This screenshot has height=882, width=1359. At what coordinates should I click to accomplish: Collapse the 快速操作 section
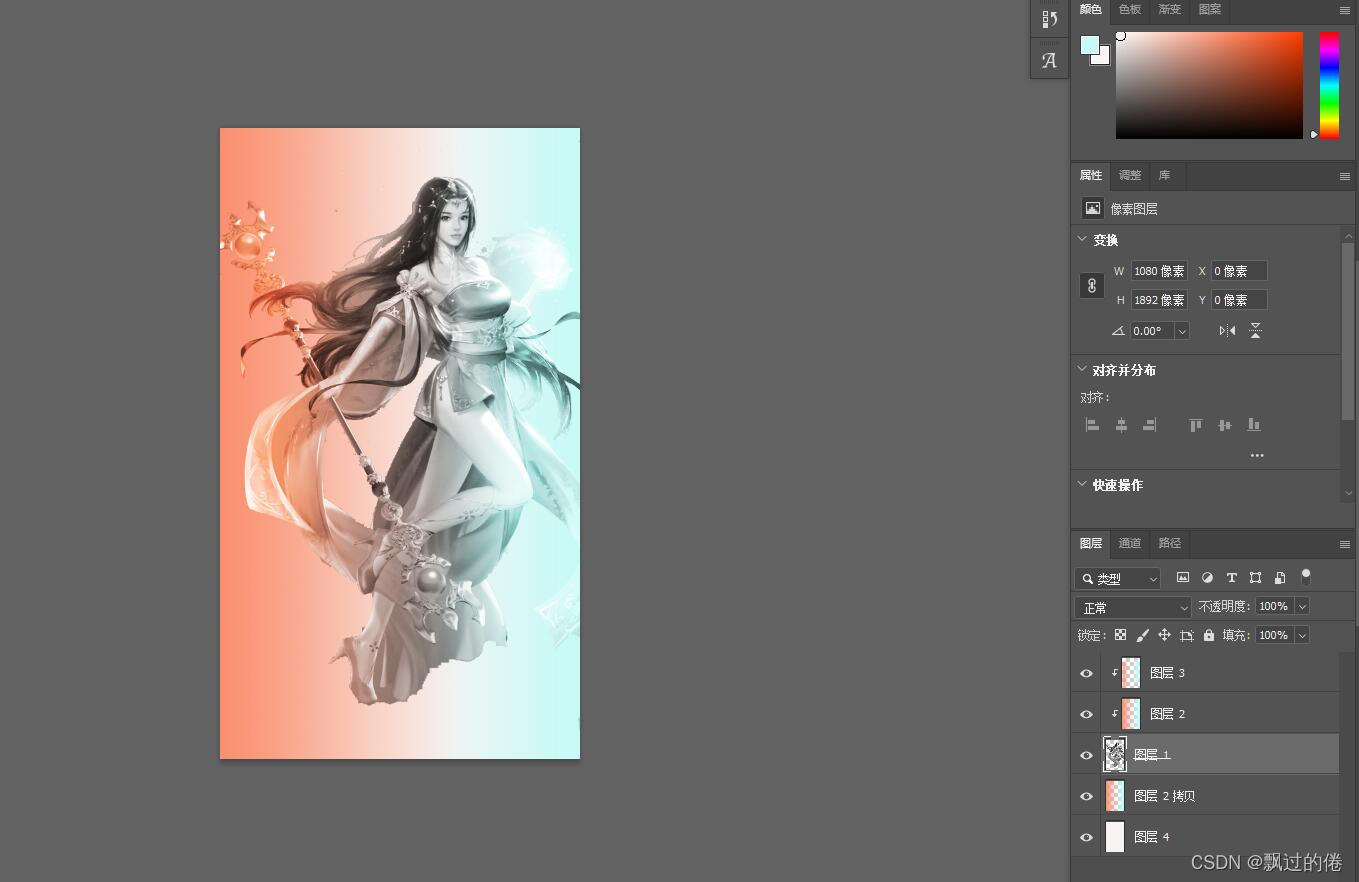pos(1082,485)
